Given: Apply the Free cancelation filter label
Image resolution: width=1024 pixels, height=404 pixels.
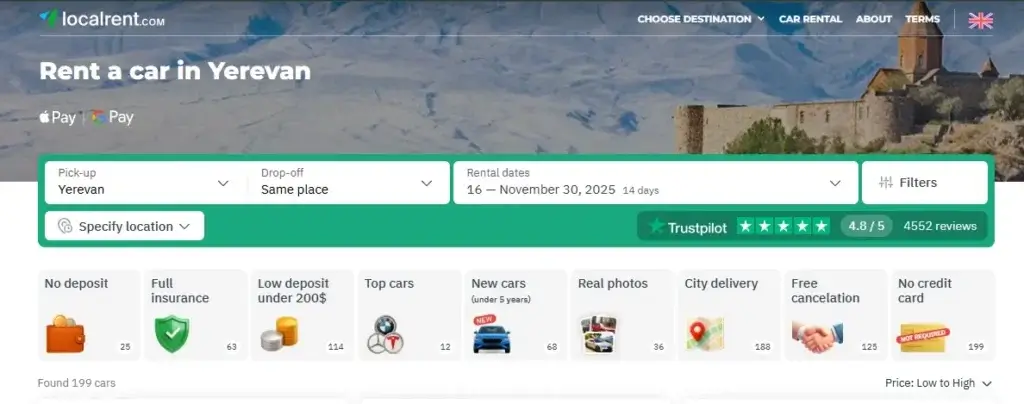Looking at the screenshot, I should coord(825,291).
